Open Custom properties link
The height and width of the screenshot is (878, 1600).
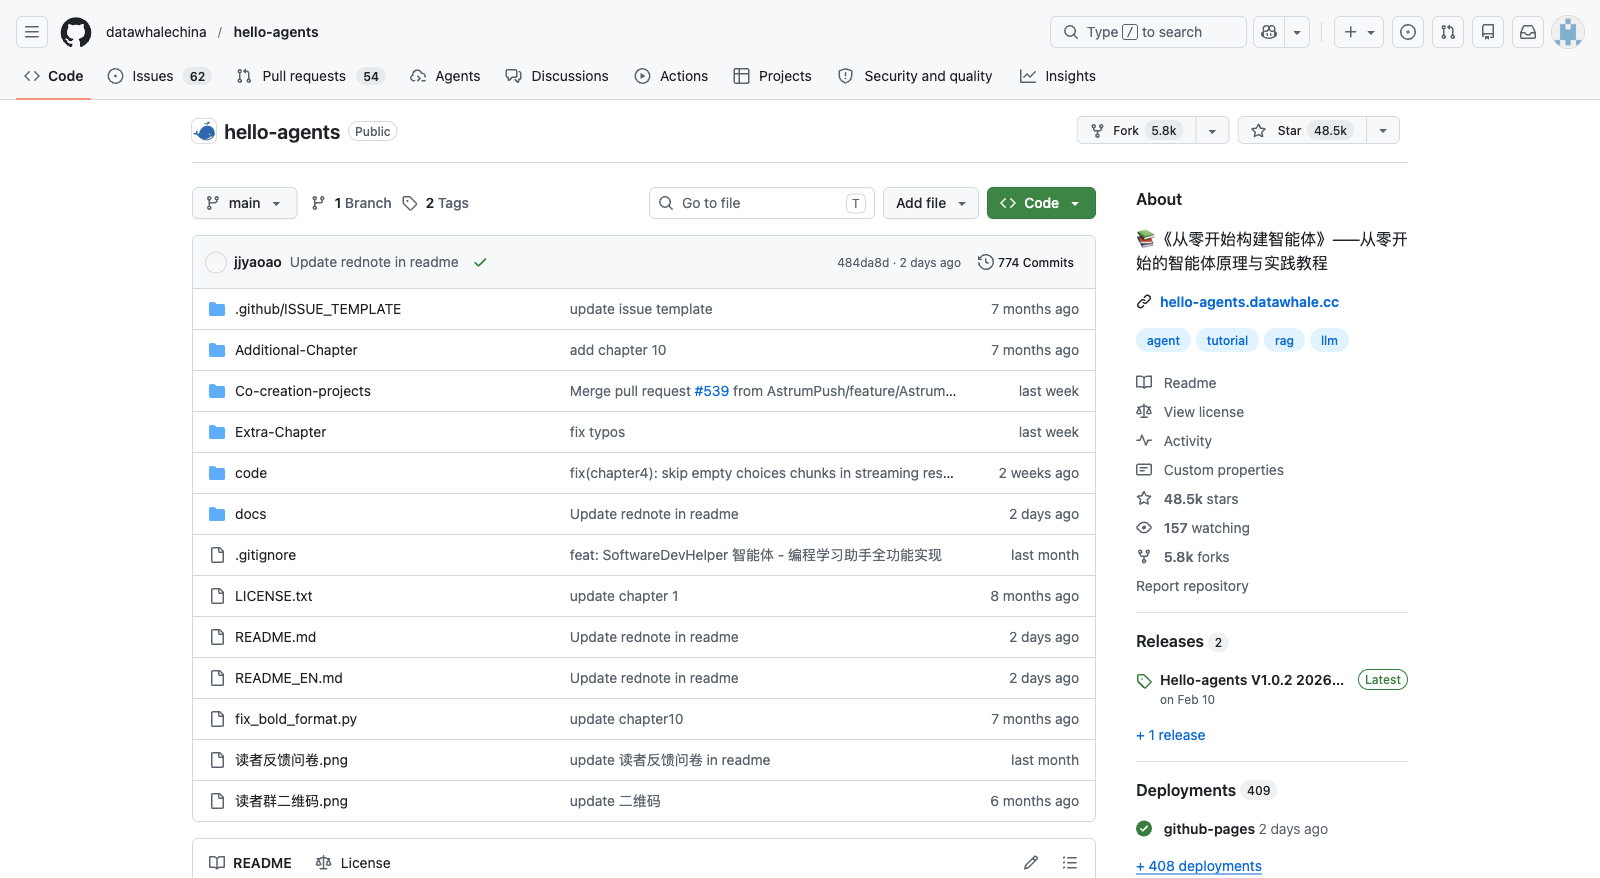1211,470
